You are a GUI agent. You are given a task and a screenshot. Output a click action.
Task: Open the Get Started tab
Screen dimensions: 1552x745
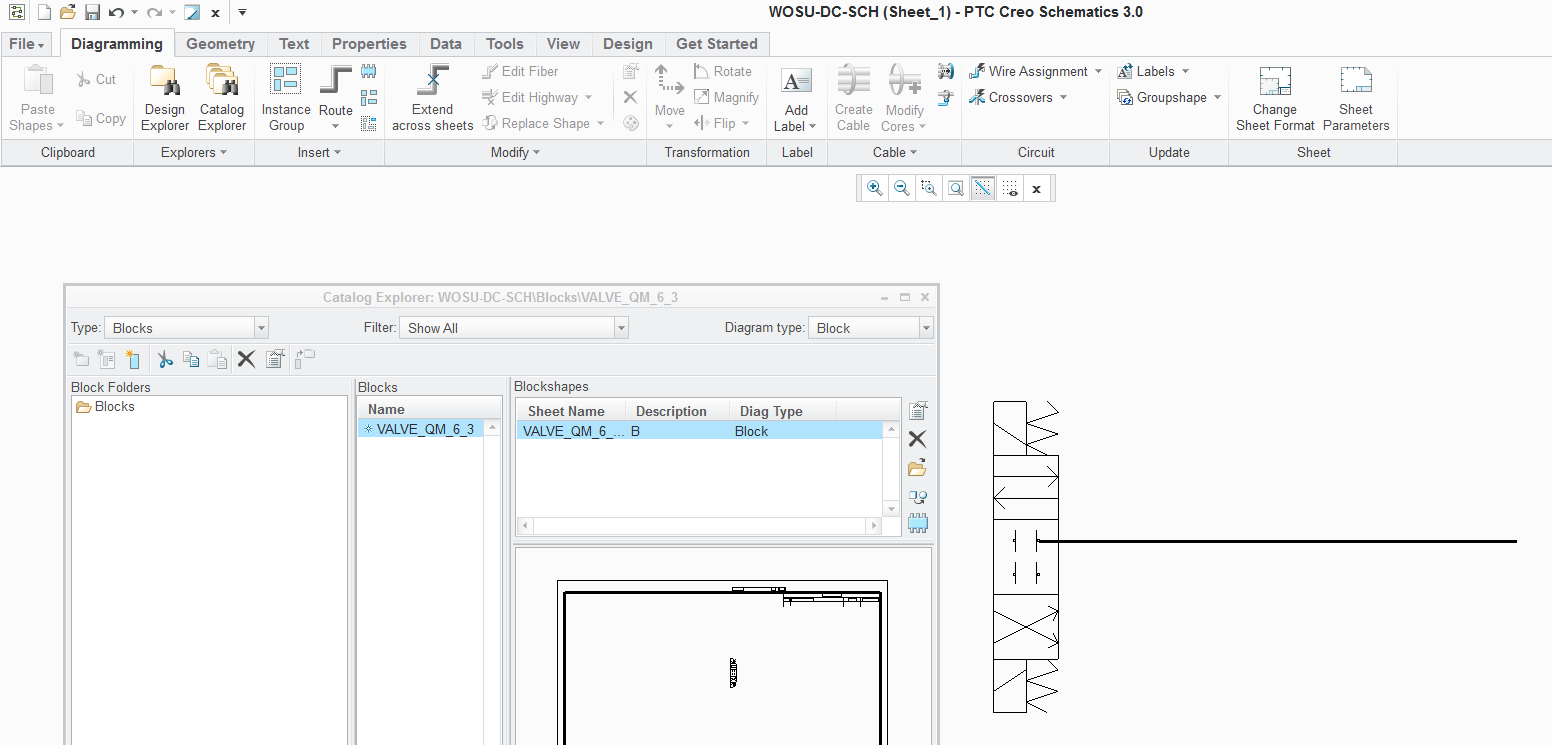[717, 44]
